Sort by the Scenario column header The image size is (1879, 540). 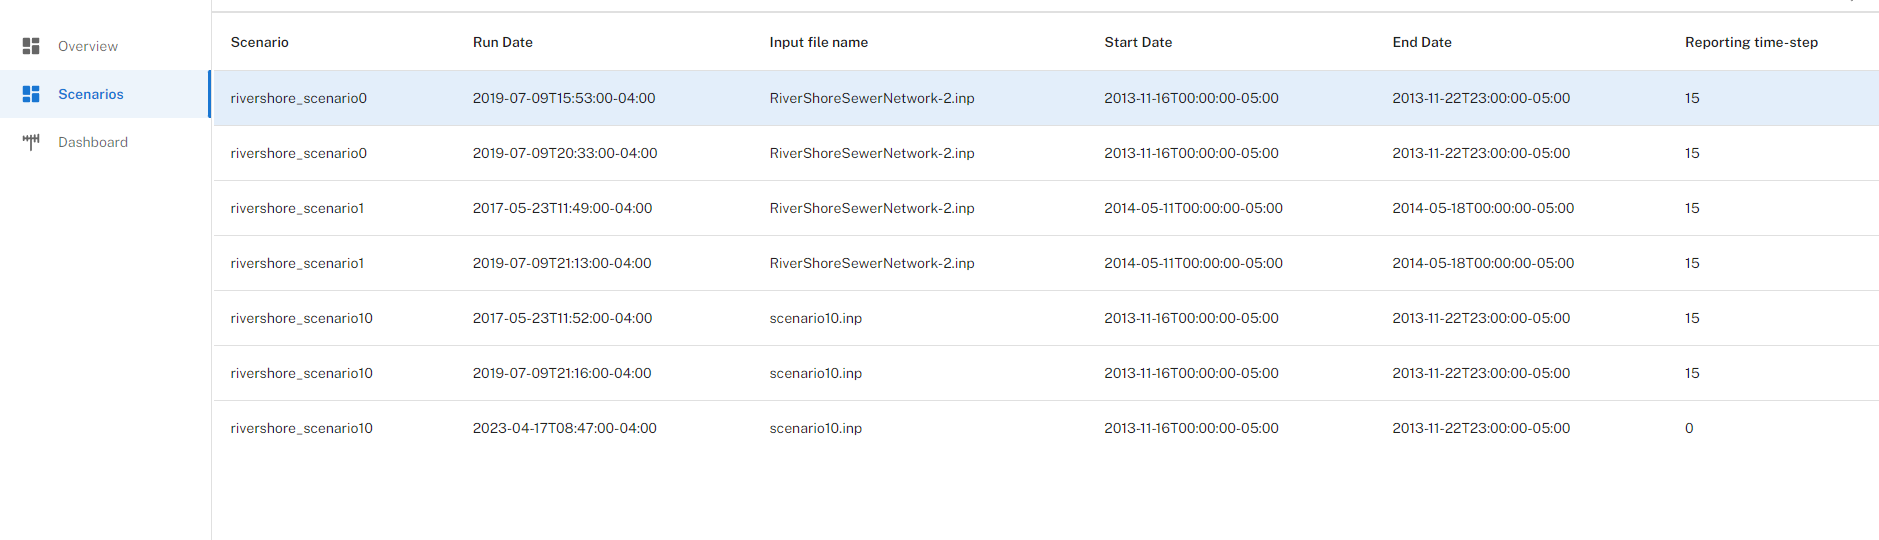click(x=259, y=42)
